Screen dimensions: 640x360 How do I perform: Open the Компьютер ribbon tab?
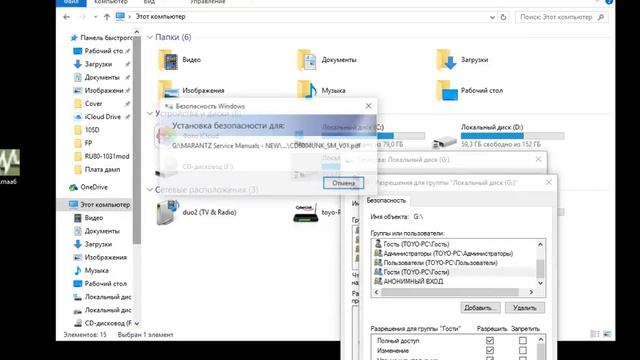click(x=111, y=2)
